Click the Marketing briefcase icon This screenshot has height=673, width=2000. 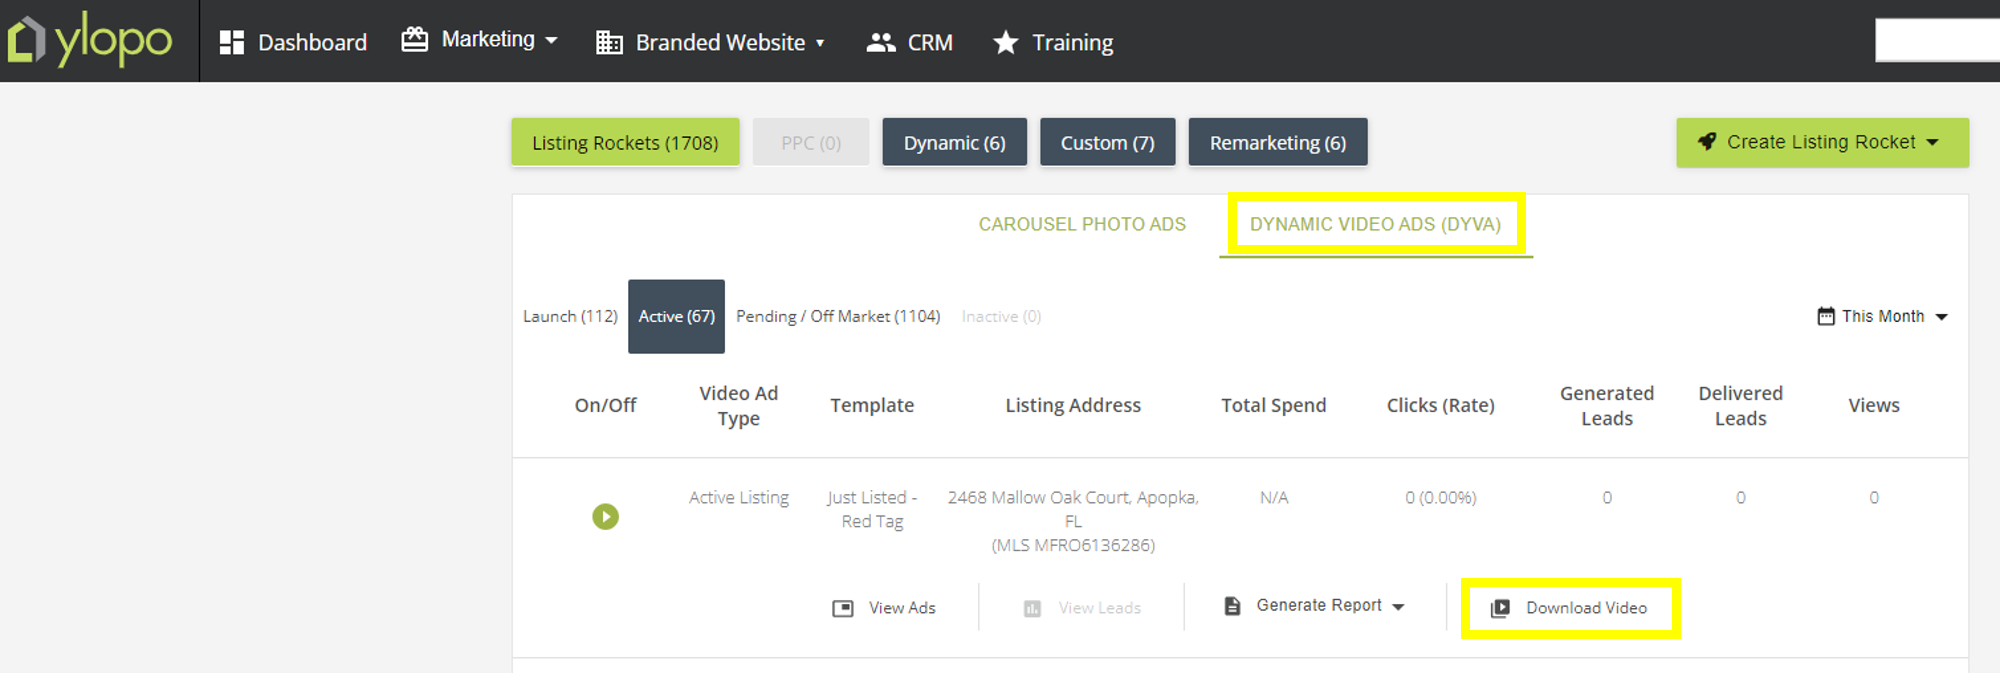[414, 39]
